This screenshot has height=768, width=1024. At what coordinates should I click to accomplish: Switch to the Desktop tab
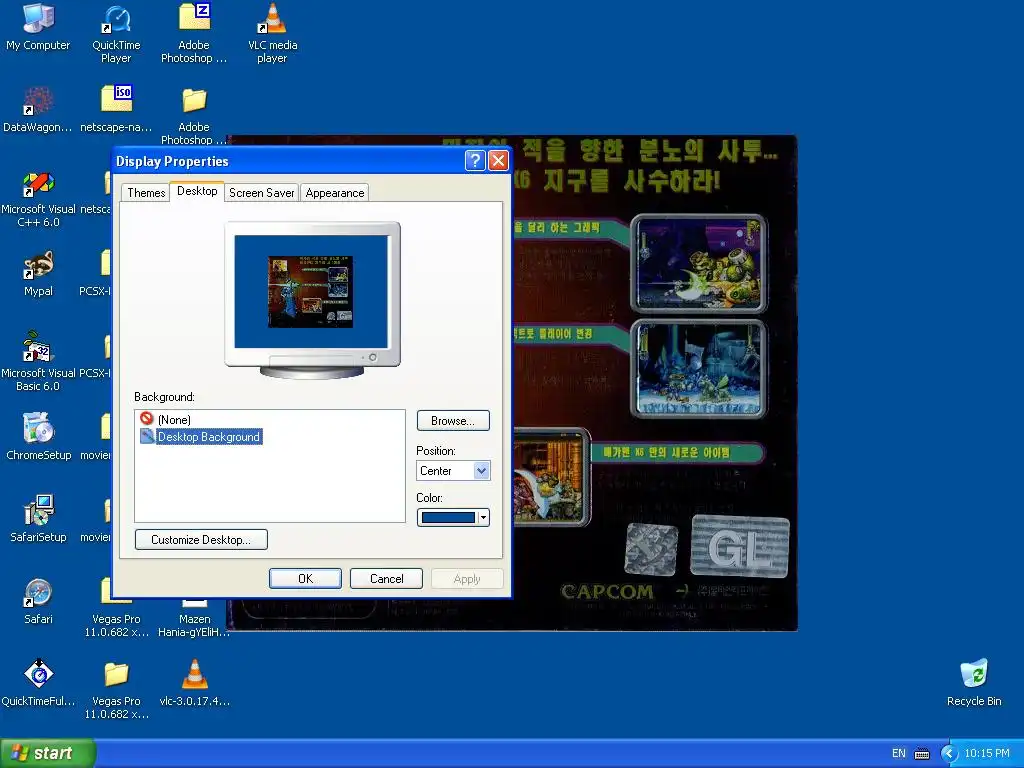197,191
